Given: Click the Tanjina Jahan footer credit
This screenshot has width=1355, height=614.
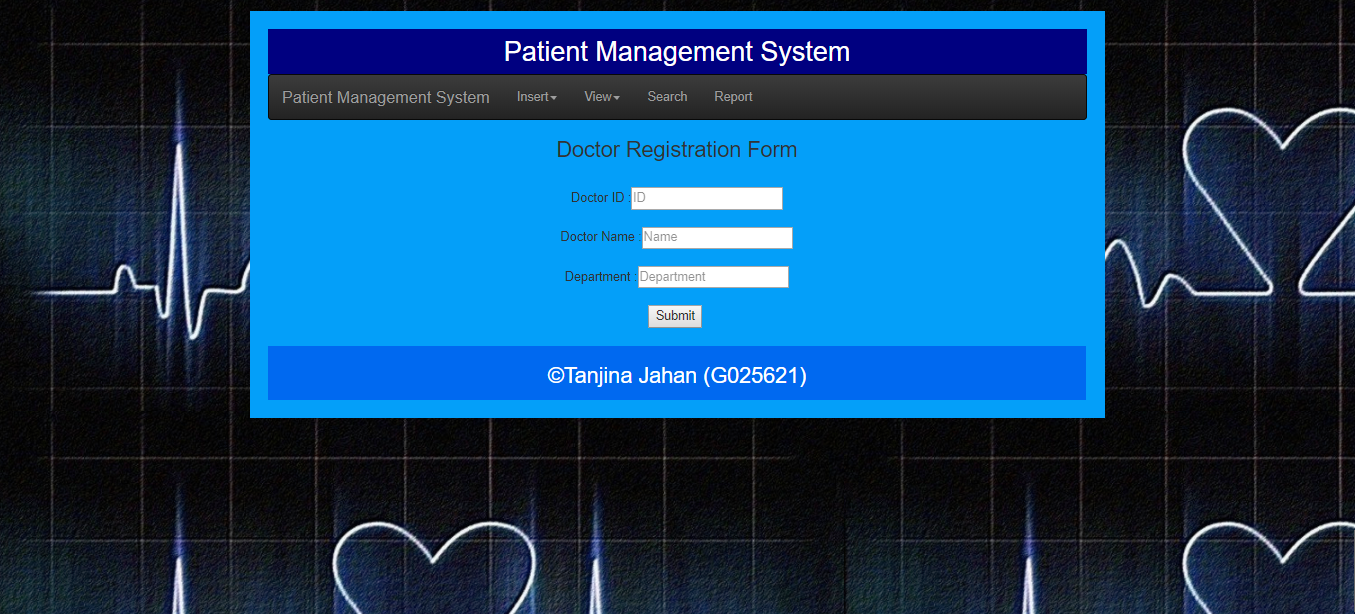Looking at the screenshot, I should pos(677,375).
